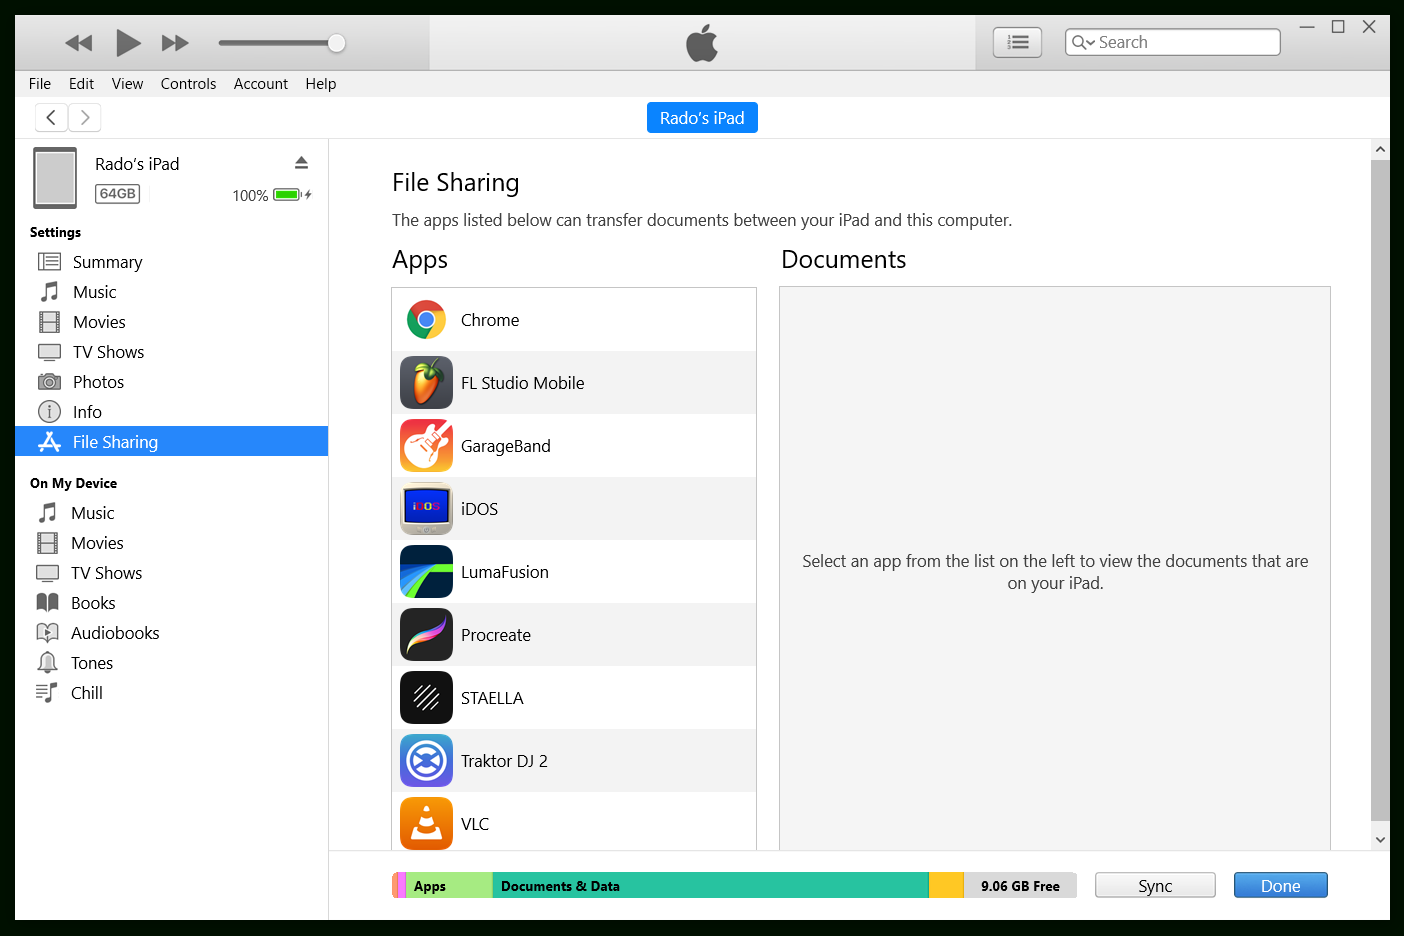The width and height of the screenshot is (1404, 936).
Task: Click the yellow storage segment
Action: click(x=946, y=886)
